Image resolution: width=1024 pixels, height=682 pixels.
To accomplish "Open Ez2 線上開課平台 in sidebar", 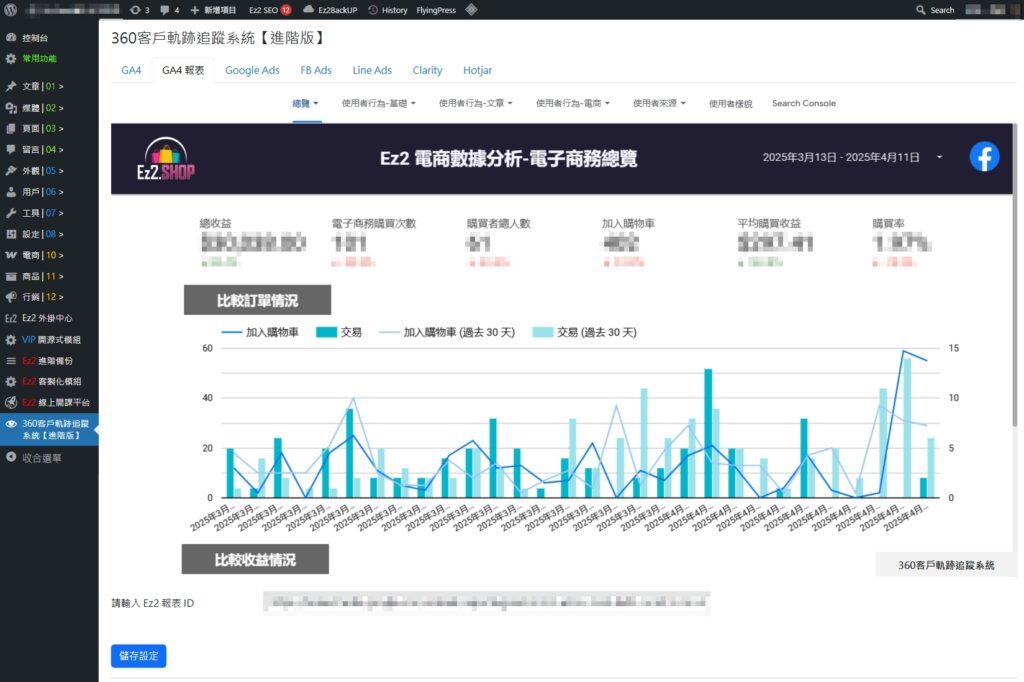I will click(55, 402).
